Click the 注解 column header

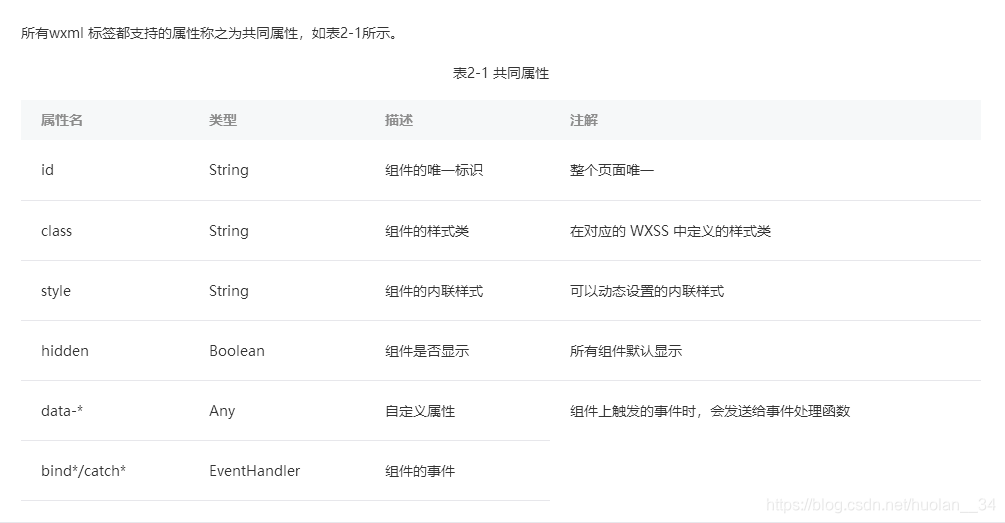583,120
